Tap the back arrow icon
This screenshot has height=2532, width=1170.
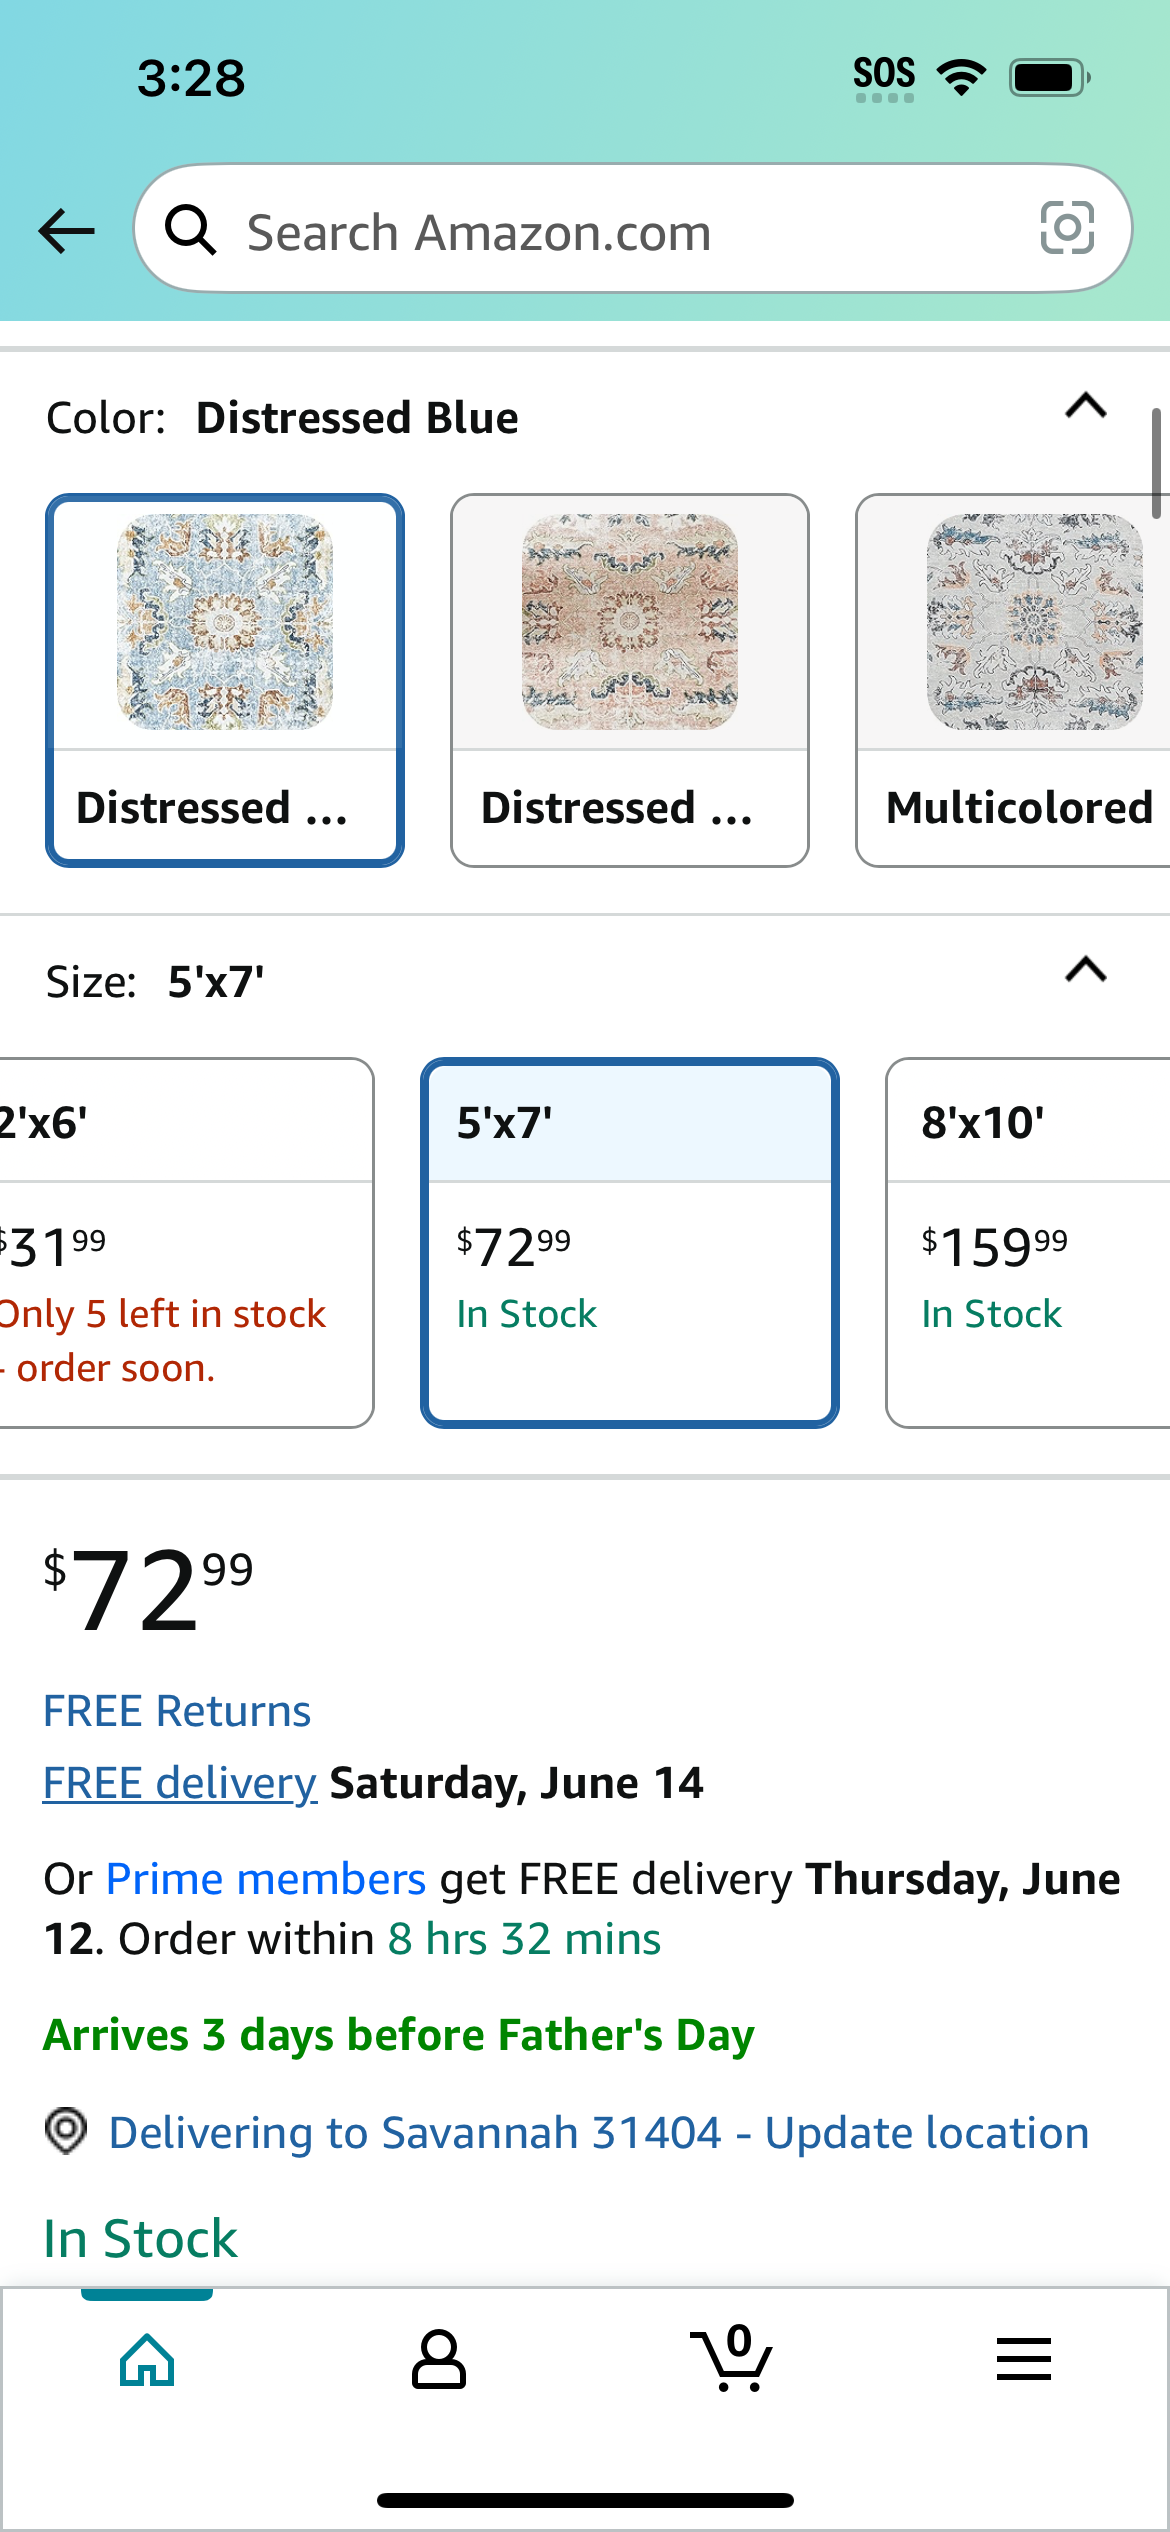point(66,231)
